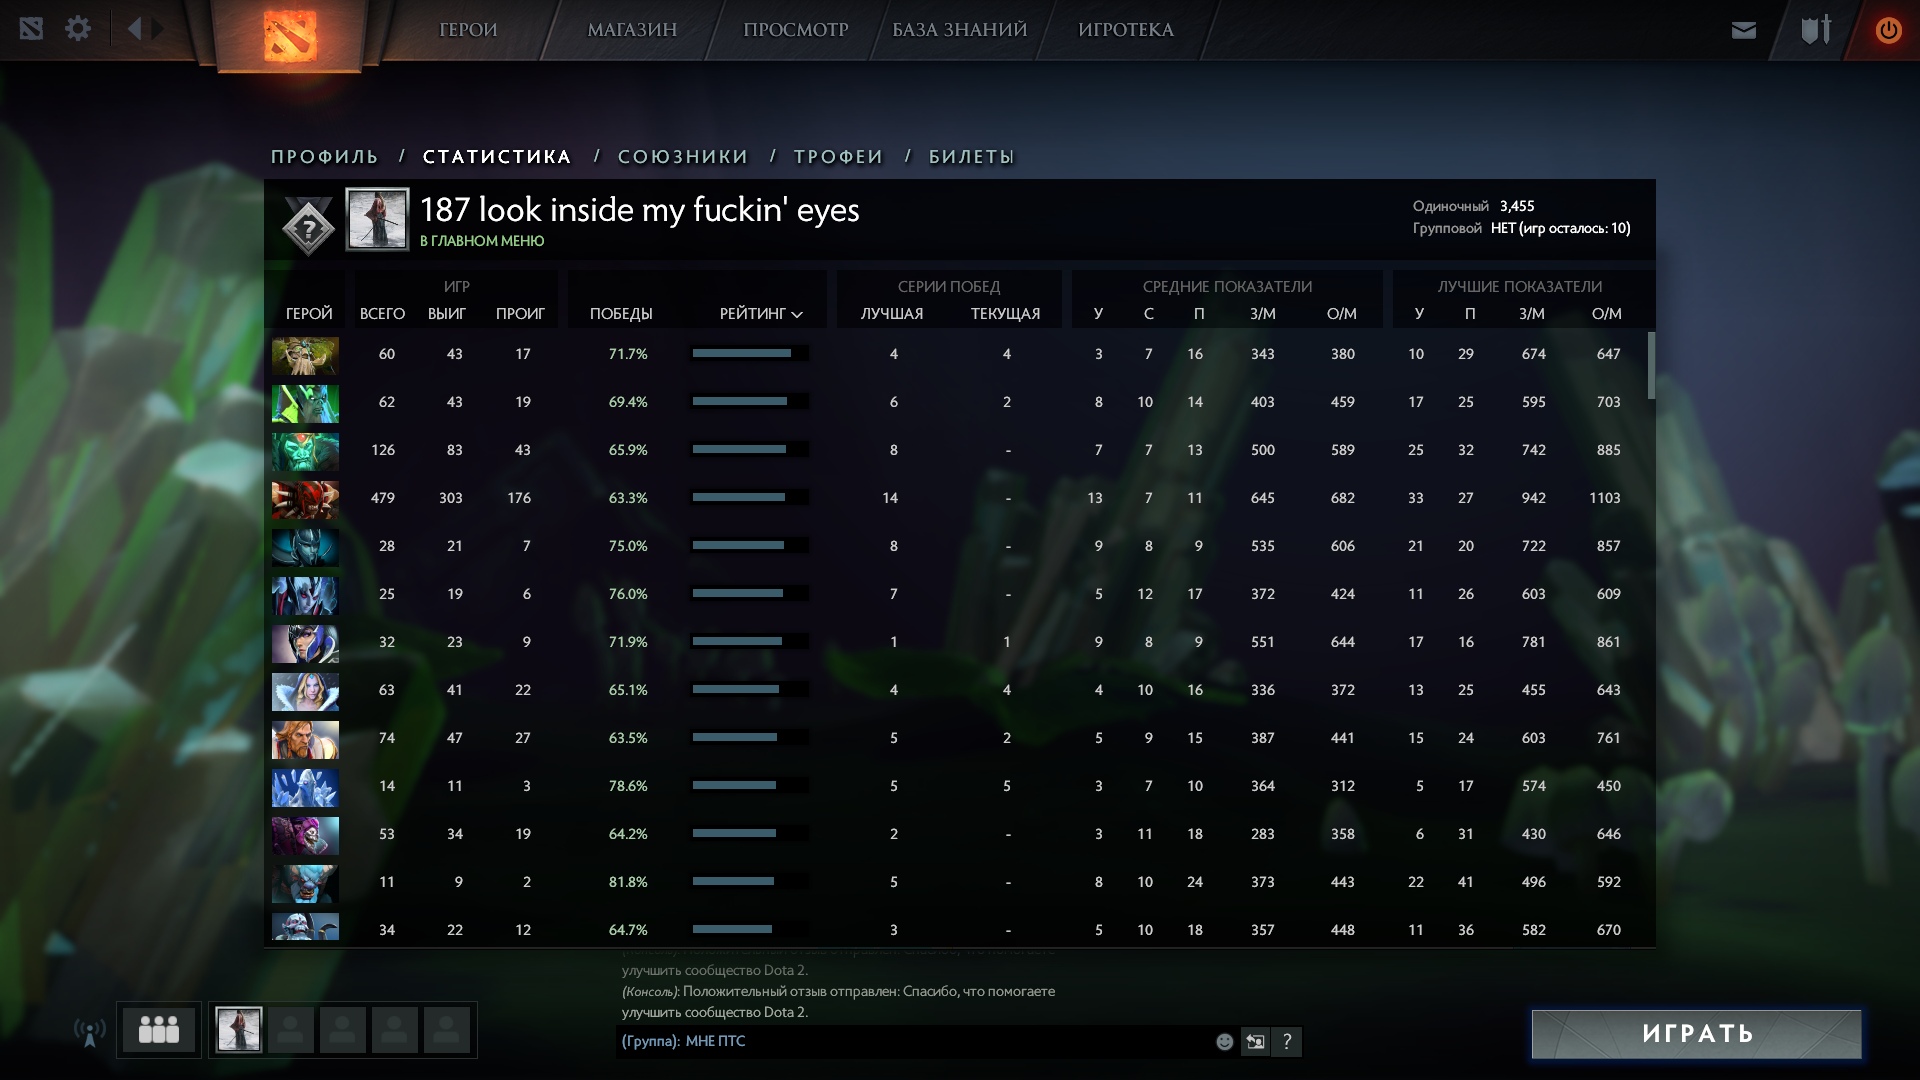
Task: Click the chat help question mark button
Action: 1287,1042
